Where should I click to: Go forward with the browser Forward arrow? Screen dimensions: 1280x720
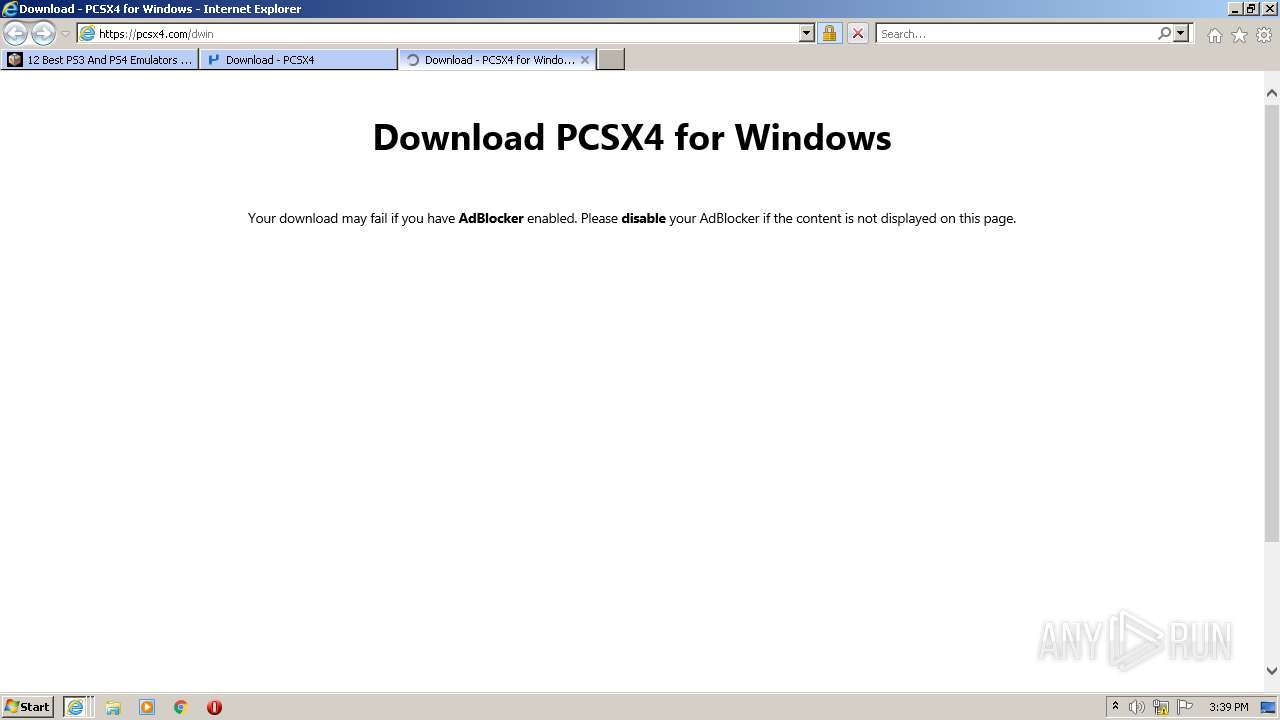click(43, 33)
